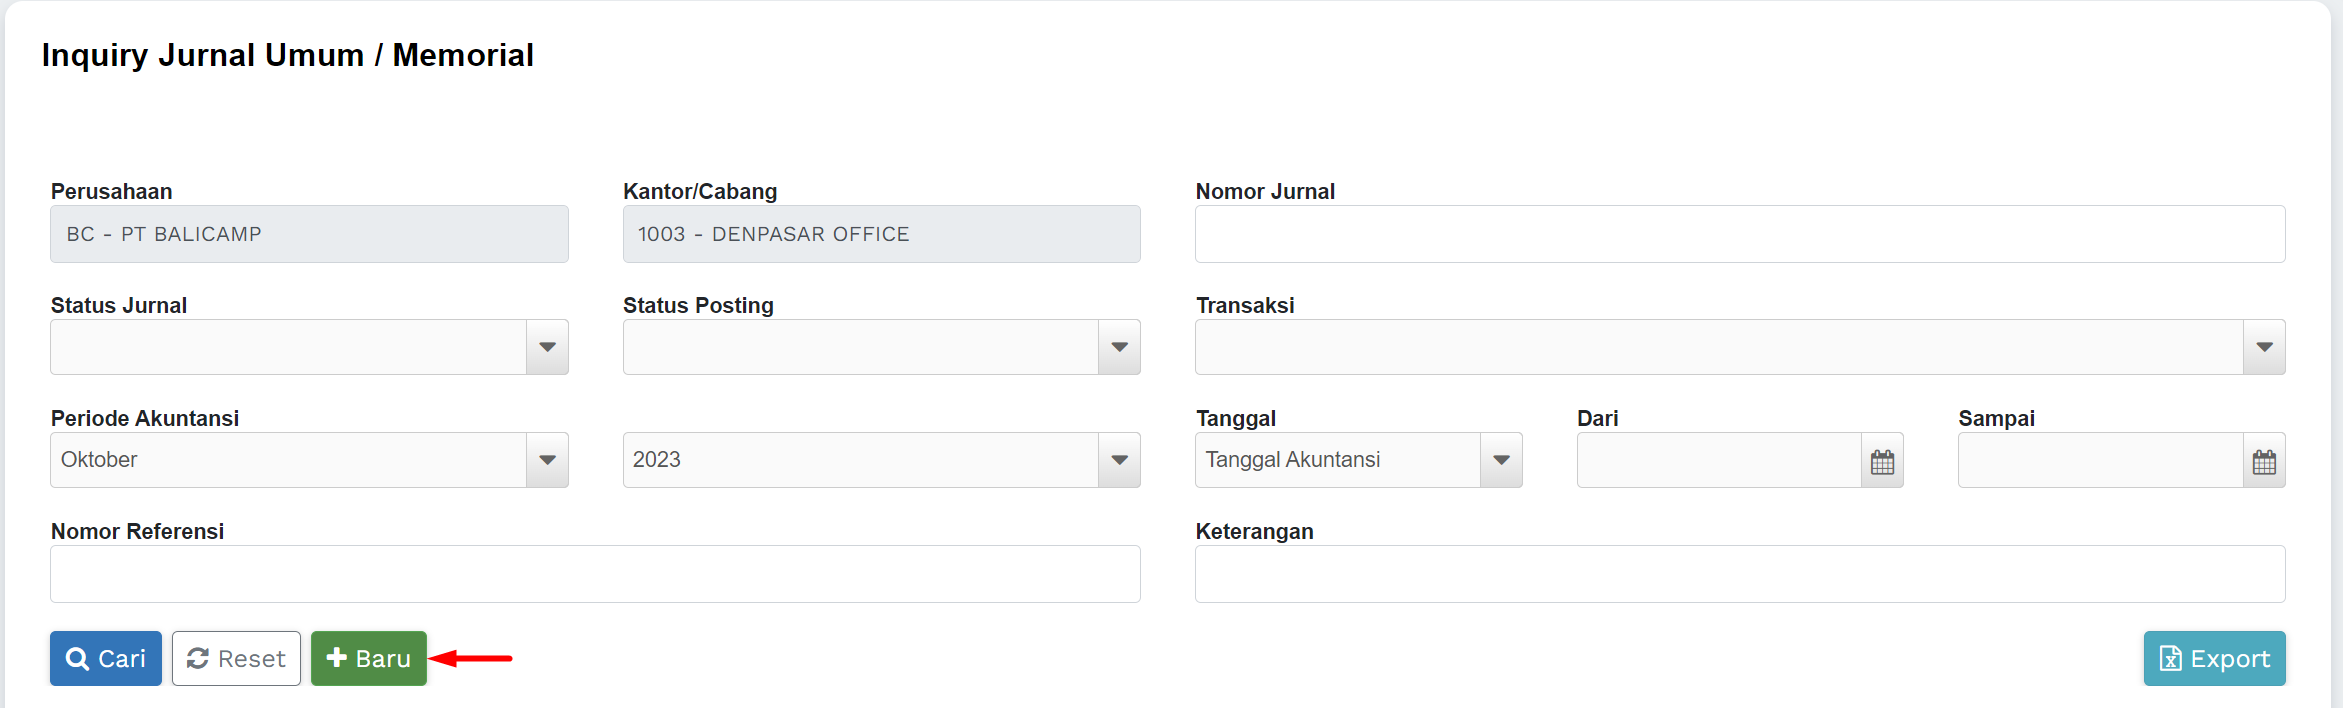Image resolution: width=2343 pixels, height=708 pixels.
Task: Open the Dari date calendar picker
Action: point(1882,461)
